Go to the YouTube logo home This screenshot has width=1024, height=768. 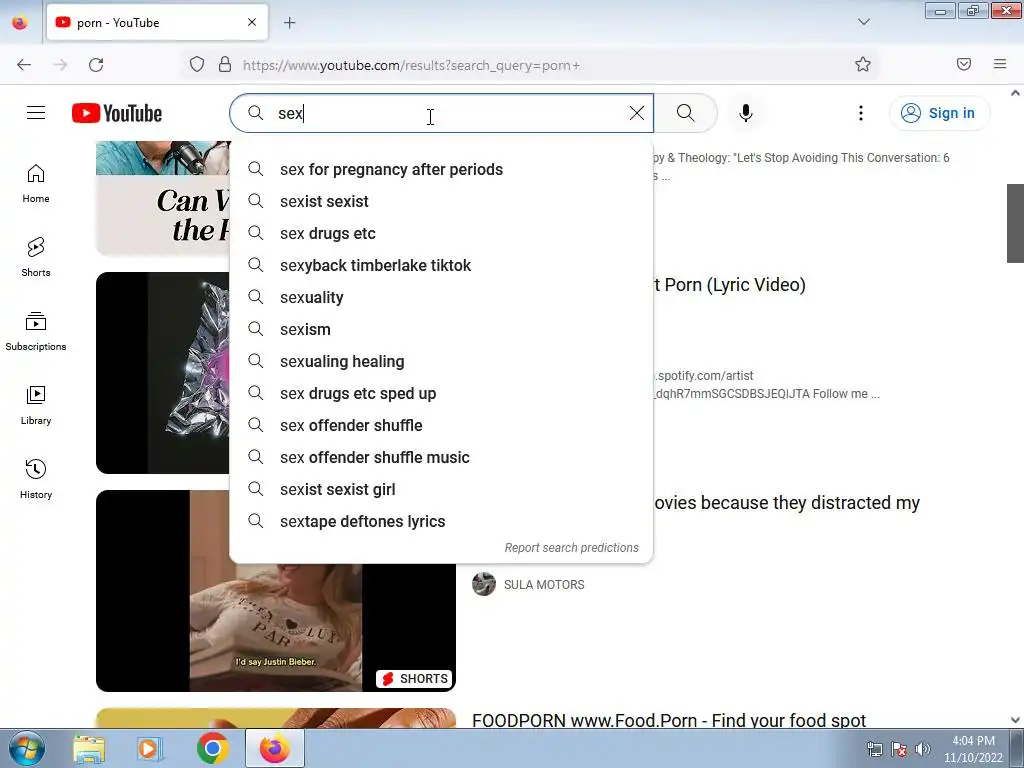(117, 113)
